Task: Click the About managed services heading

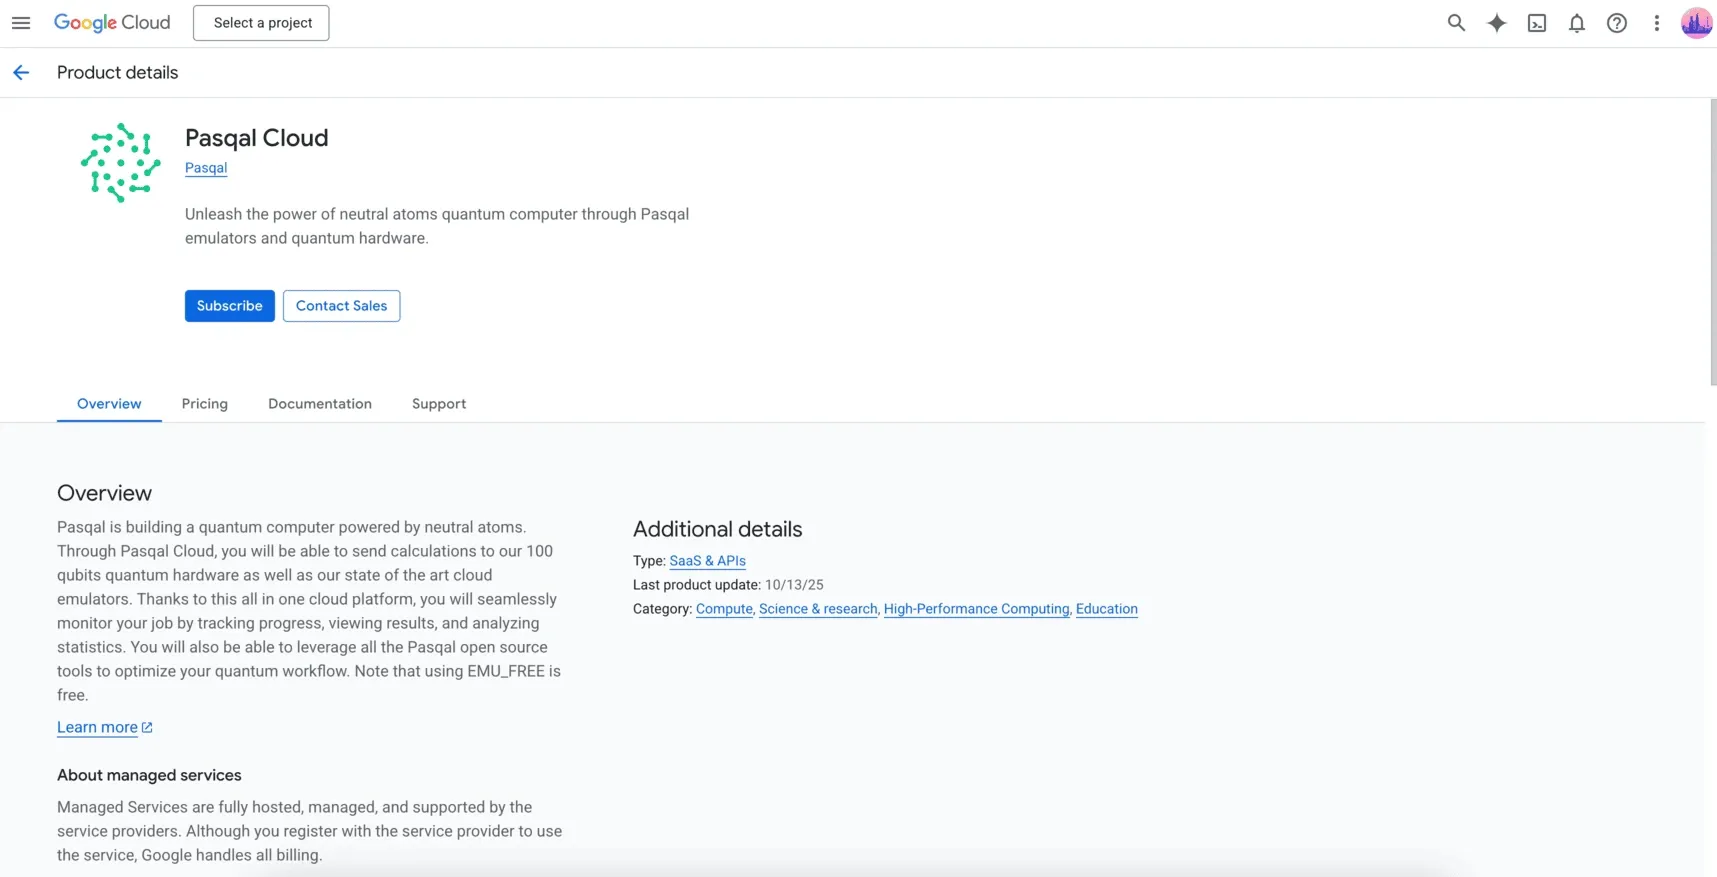Action: 149,775
